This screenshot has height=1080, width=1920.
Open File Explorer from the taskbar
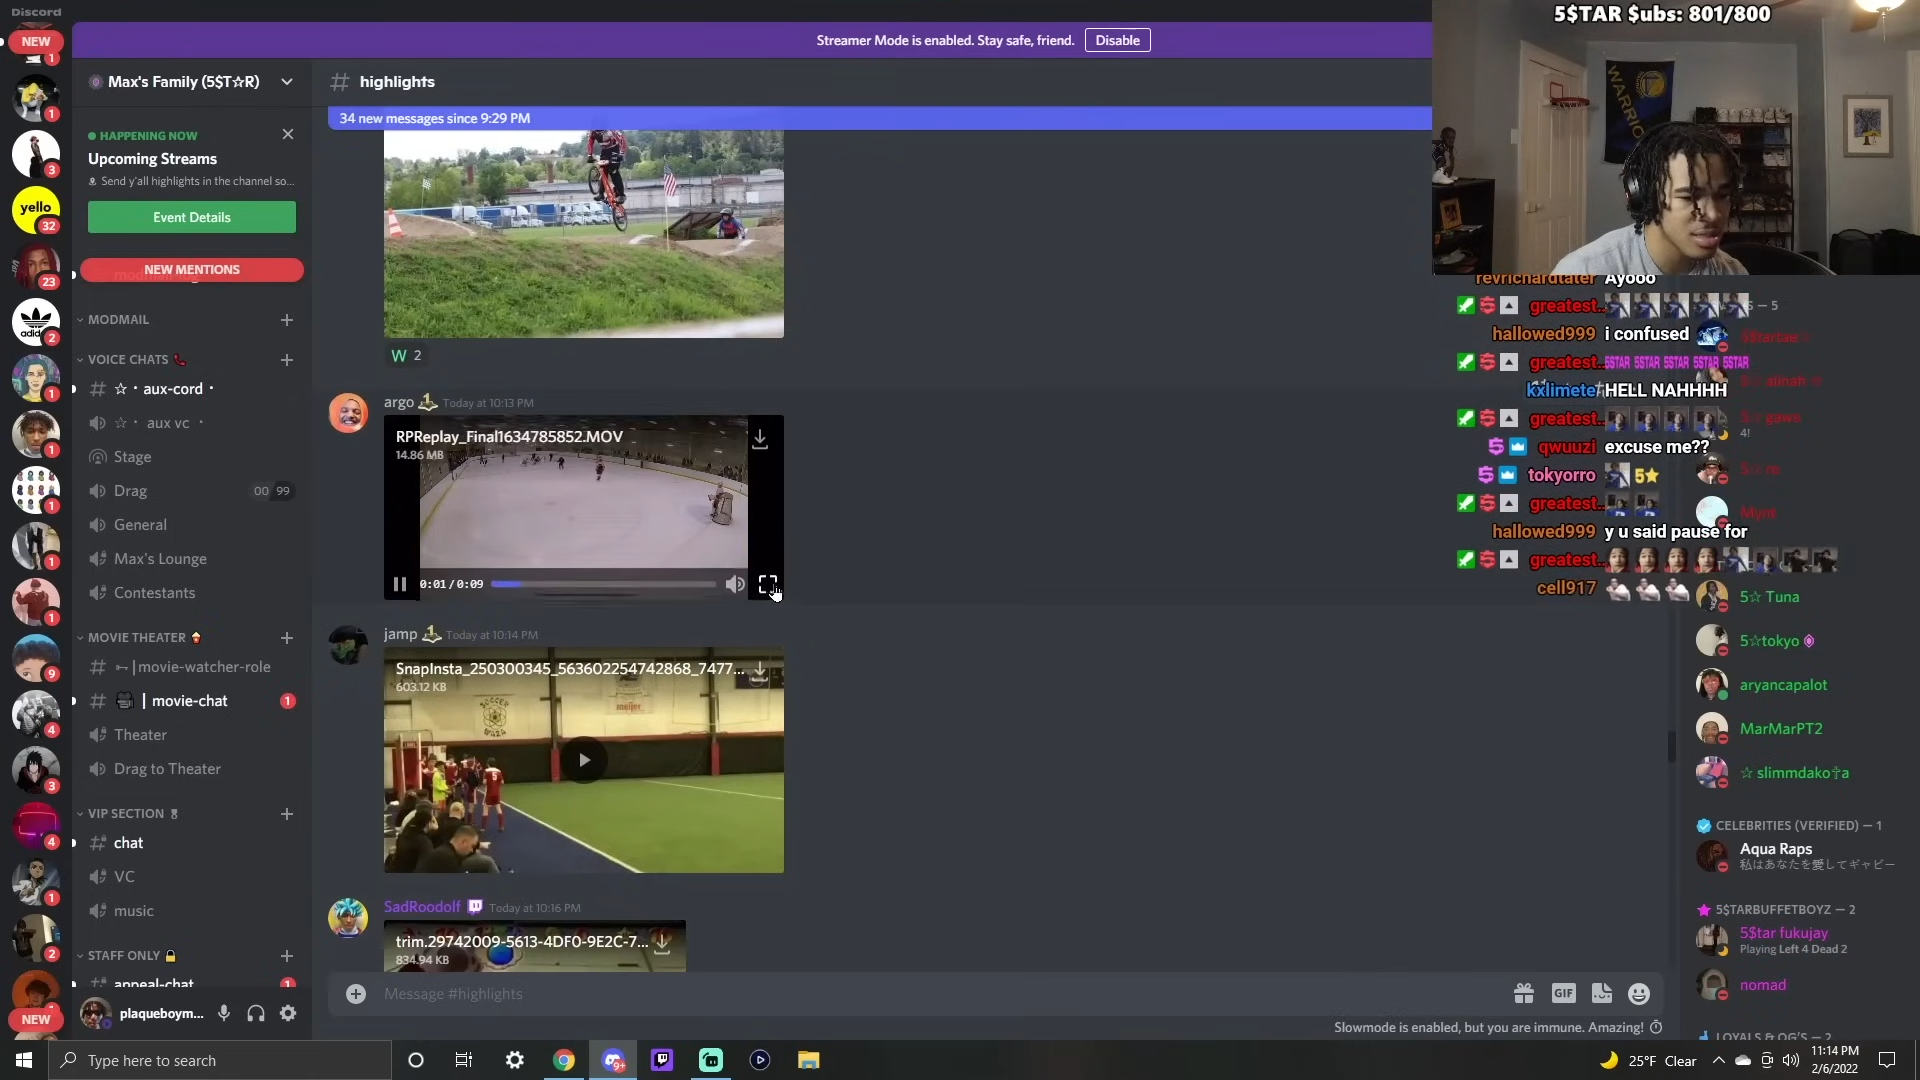point(809,1060)
